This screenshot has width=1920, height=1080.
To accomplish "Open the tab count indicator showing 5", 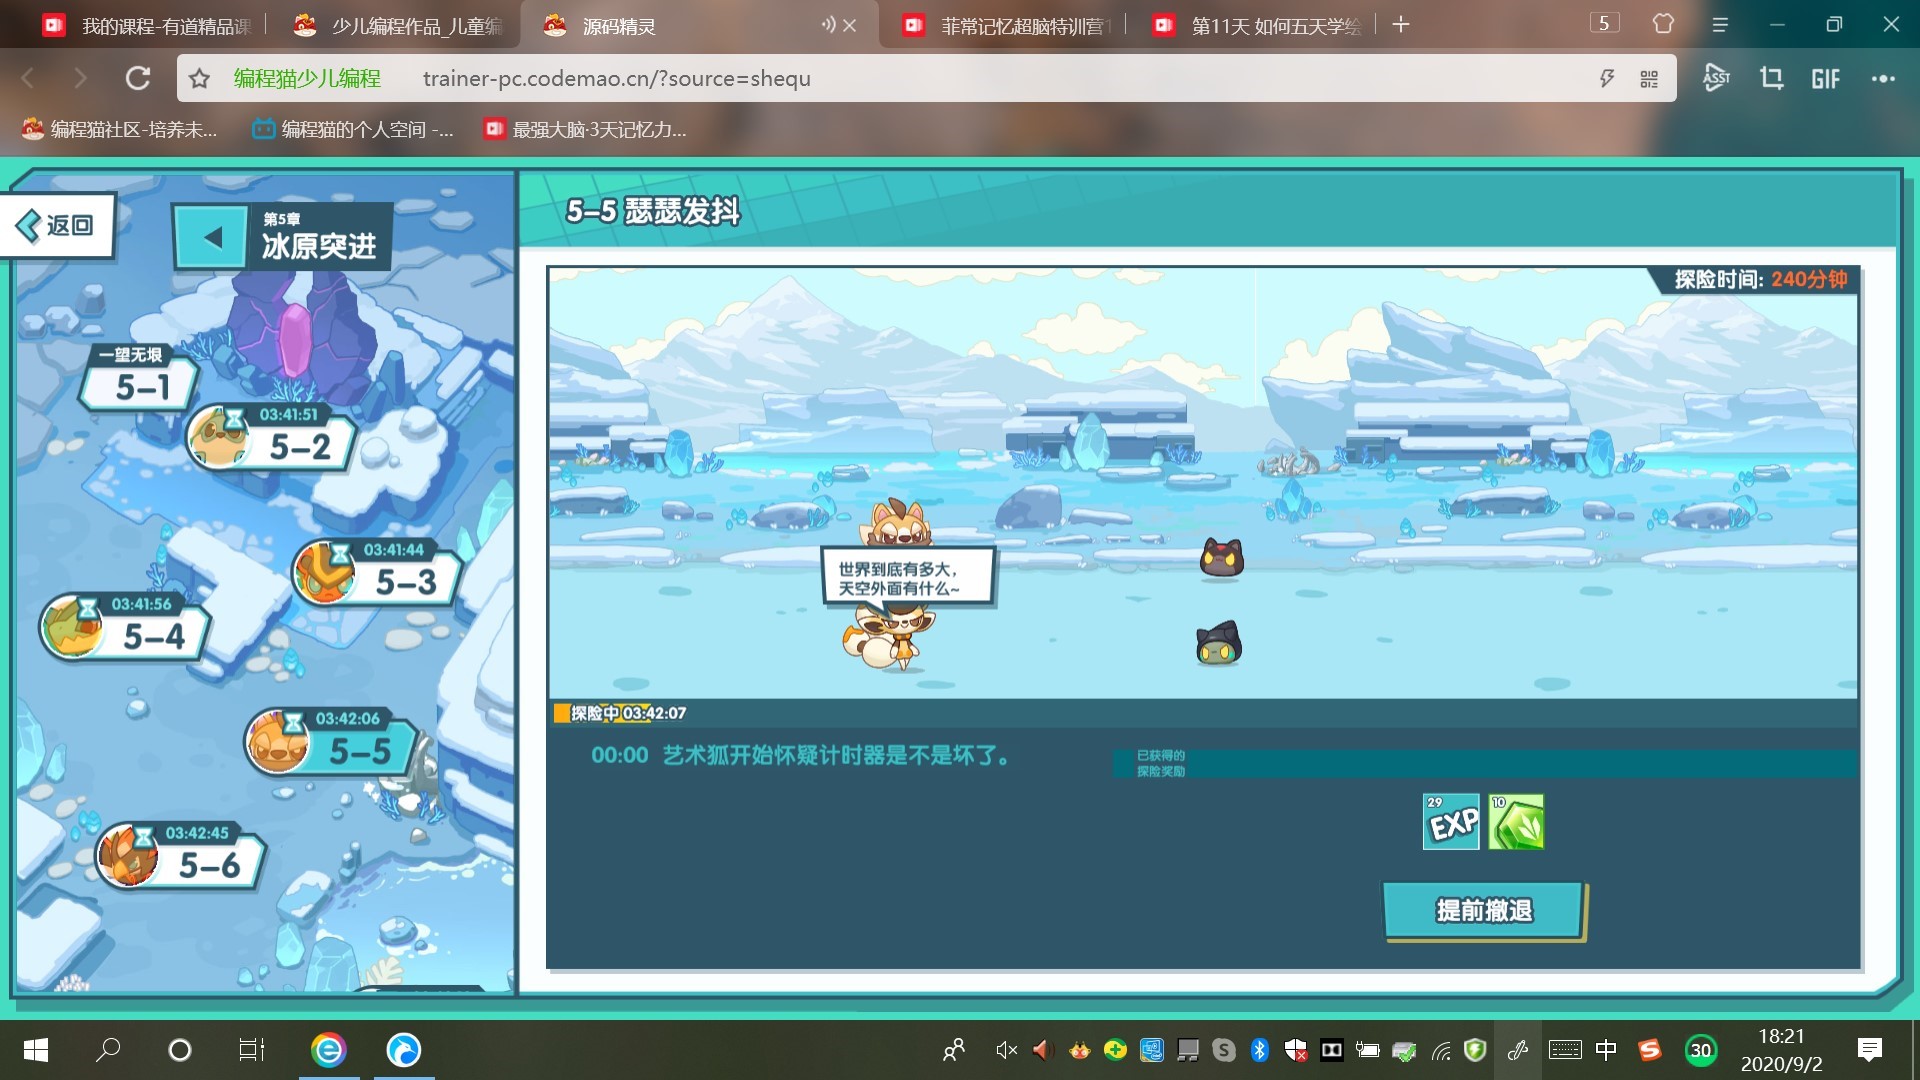I will tap(1604, 24).
